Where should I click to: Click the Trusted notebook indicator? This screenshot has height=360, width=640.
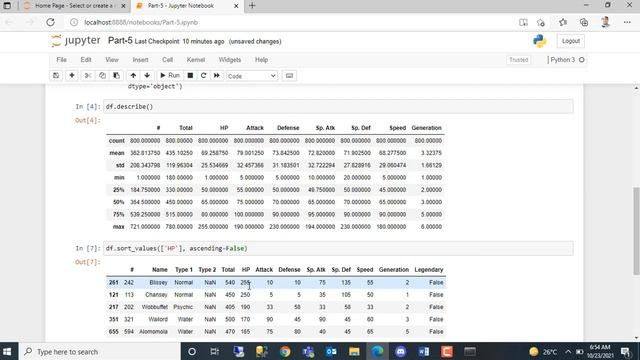pyautogui.click(x=518, y=60)
